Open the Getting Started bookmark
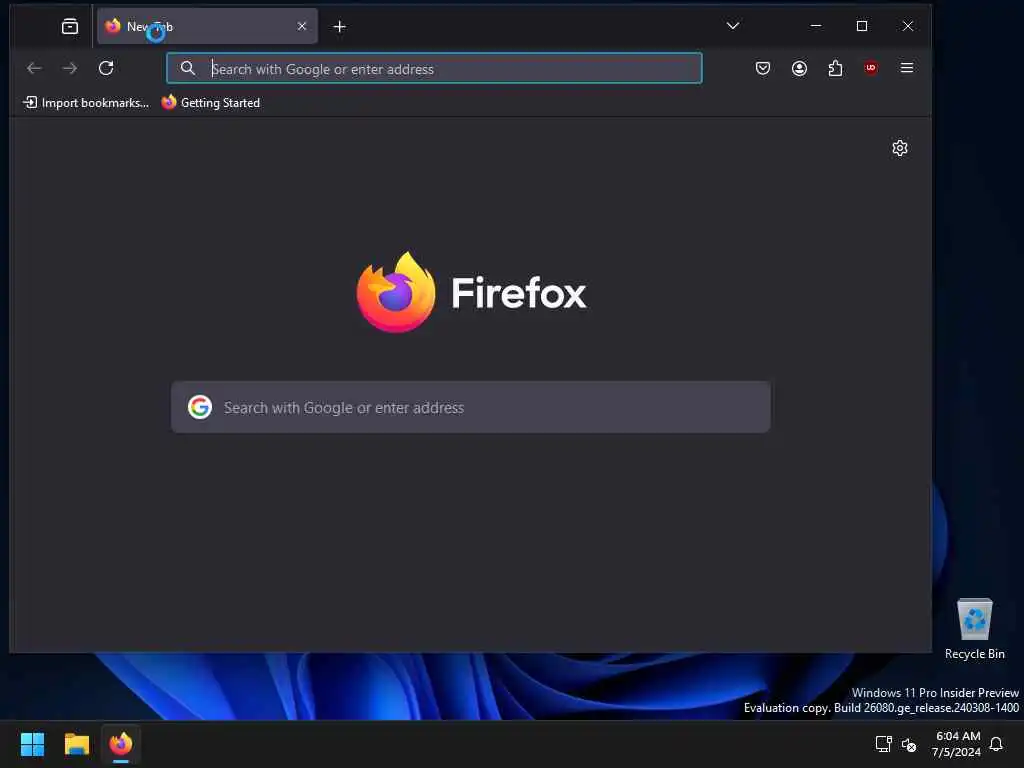The height and width of the screenshot is (768, 1024). pos(210,103)
